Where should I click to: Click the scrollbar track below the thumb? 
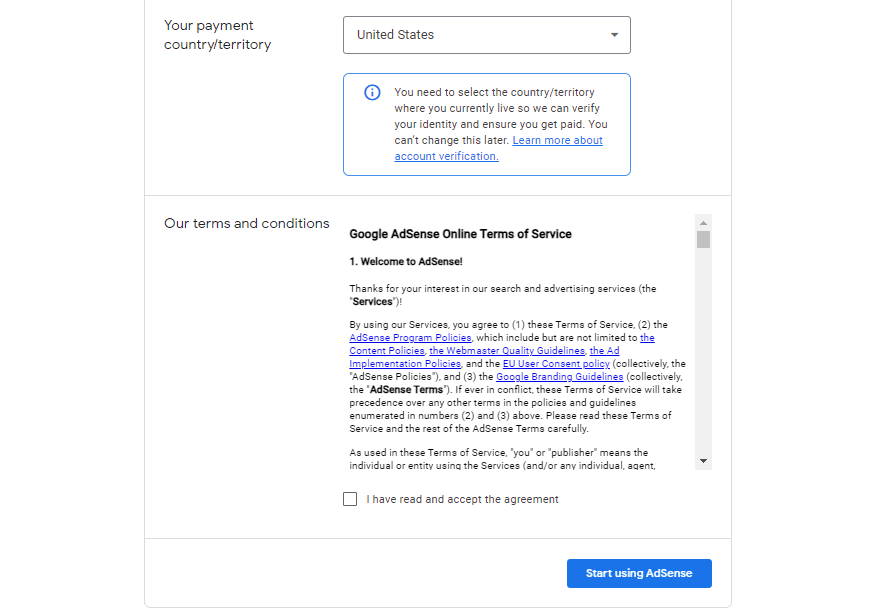coord(703,350)
